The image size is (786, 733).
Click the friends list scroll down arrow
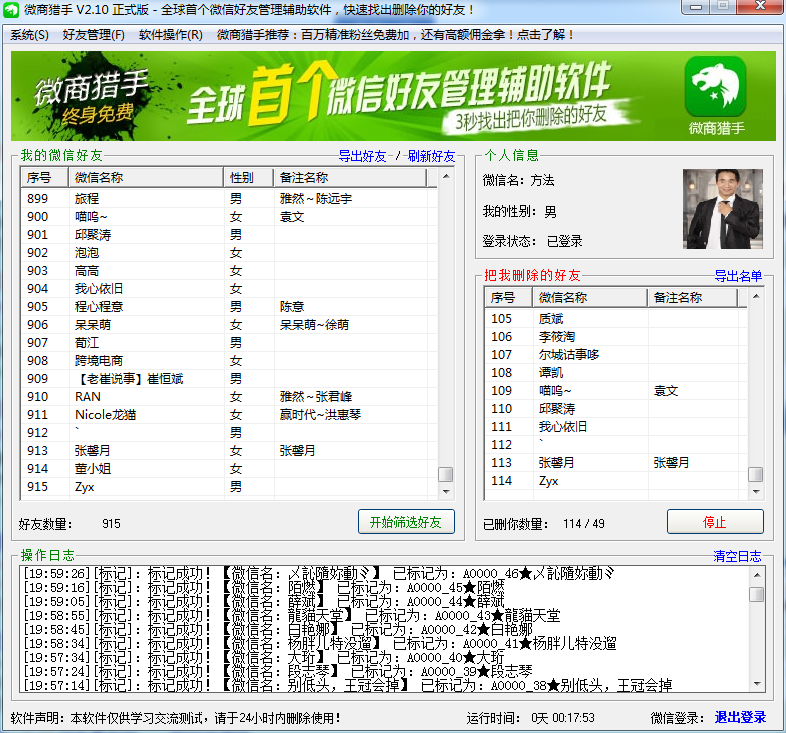(446, 491)
